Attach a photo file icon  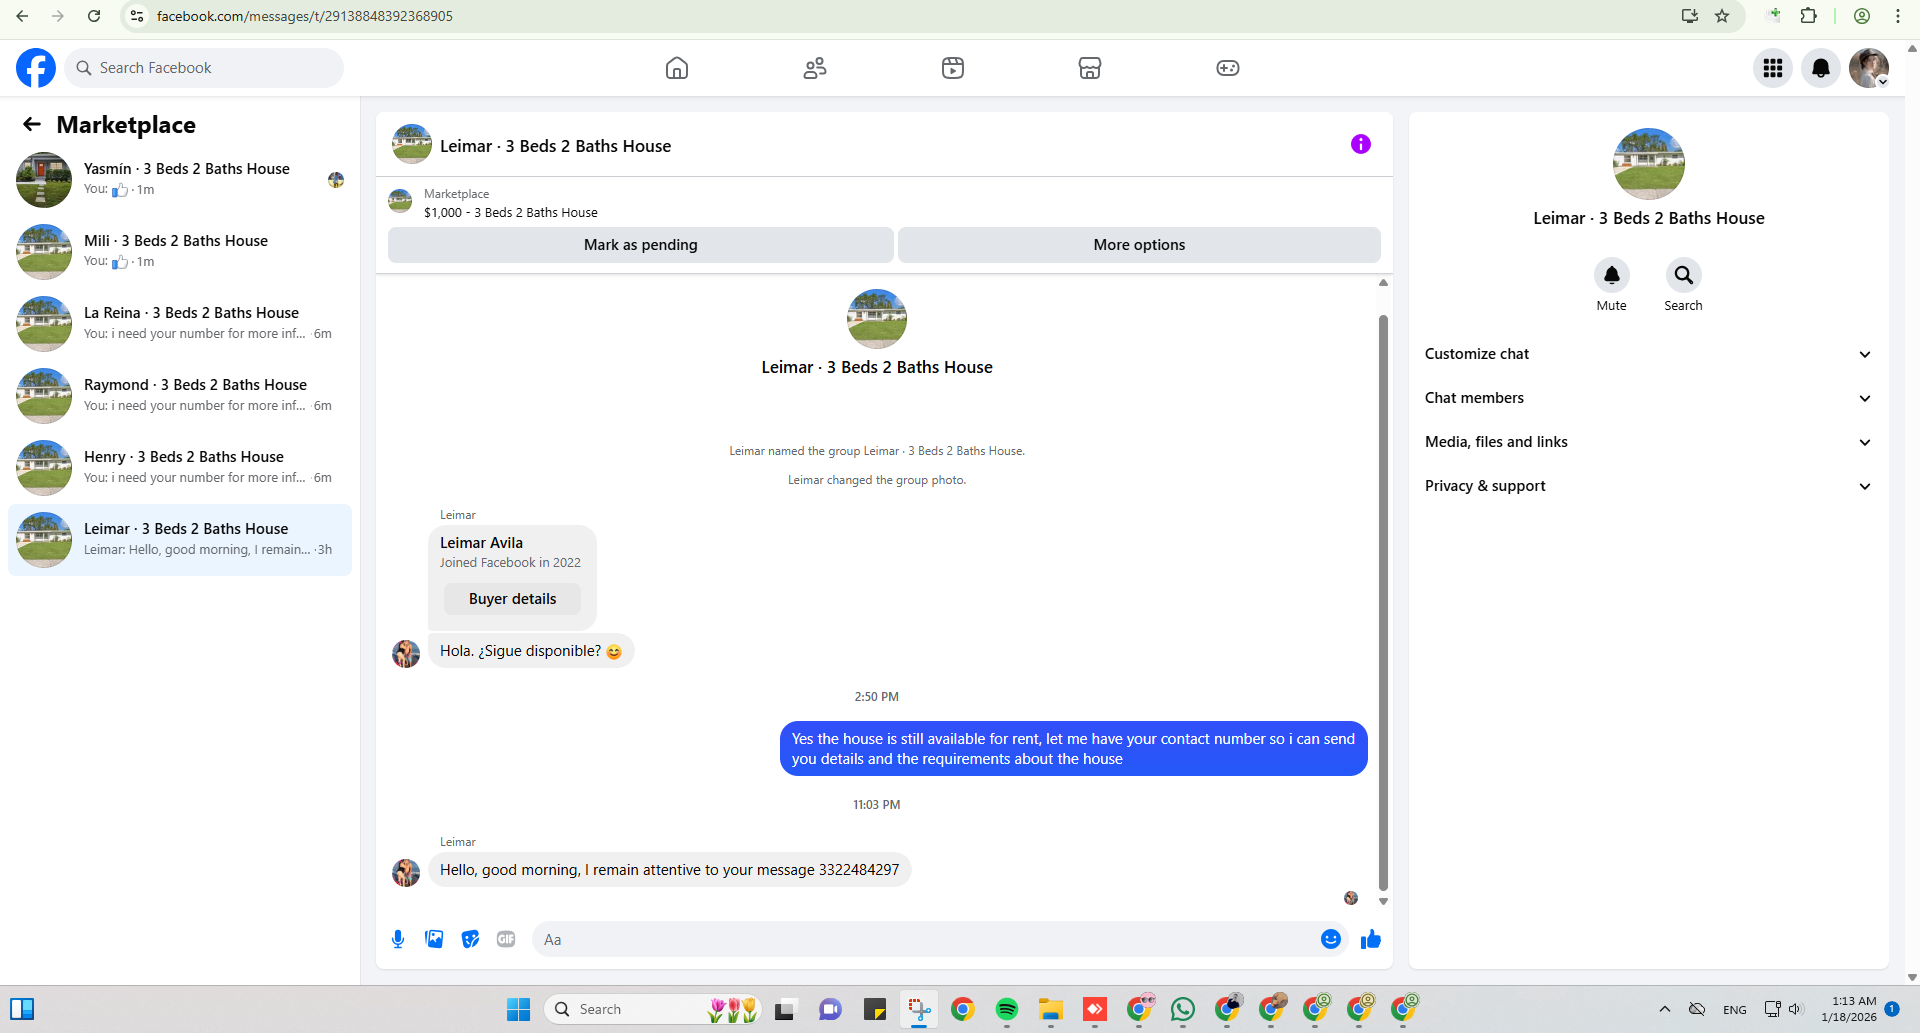pyautogui.click(x=434, y=939)
